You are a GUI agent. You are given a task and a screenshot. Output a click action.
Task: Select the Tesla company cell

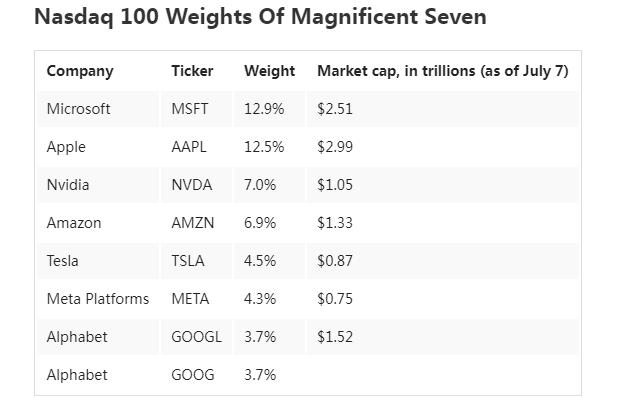click(x=62, y=261)
